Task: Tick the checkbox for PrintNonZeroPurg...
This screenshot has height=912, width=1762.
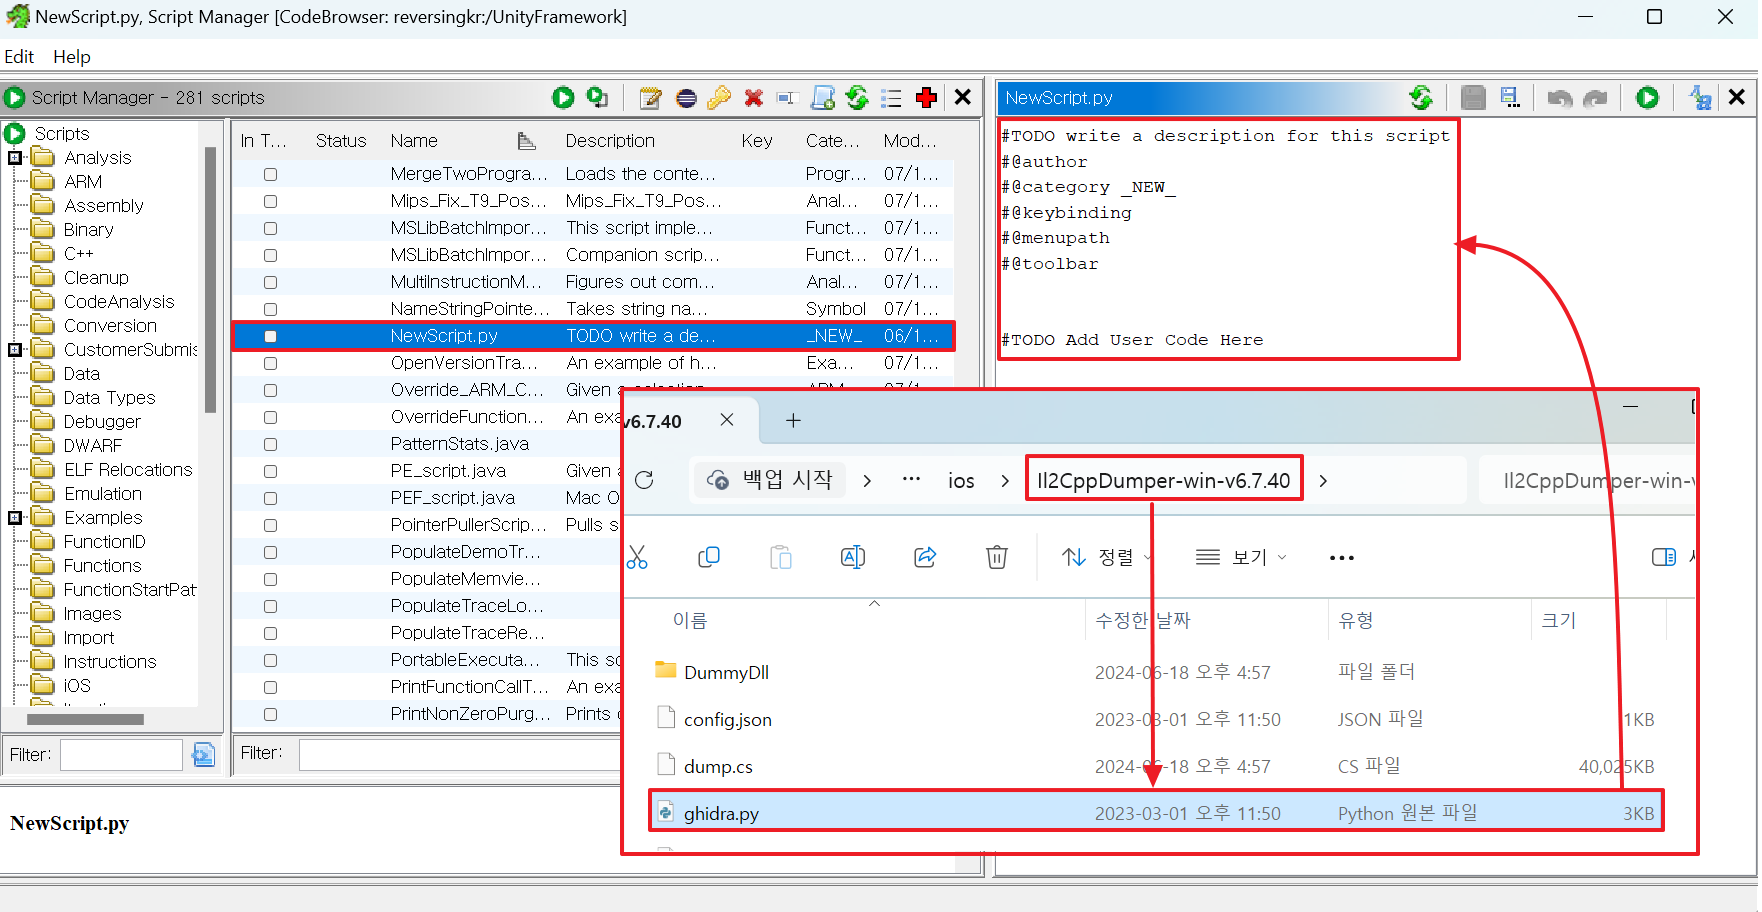Action: (x=270, y=714)
